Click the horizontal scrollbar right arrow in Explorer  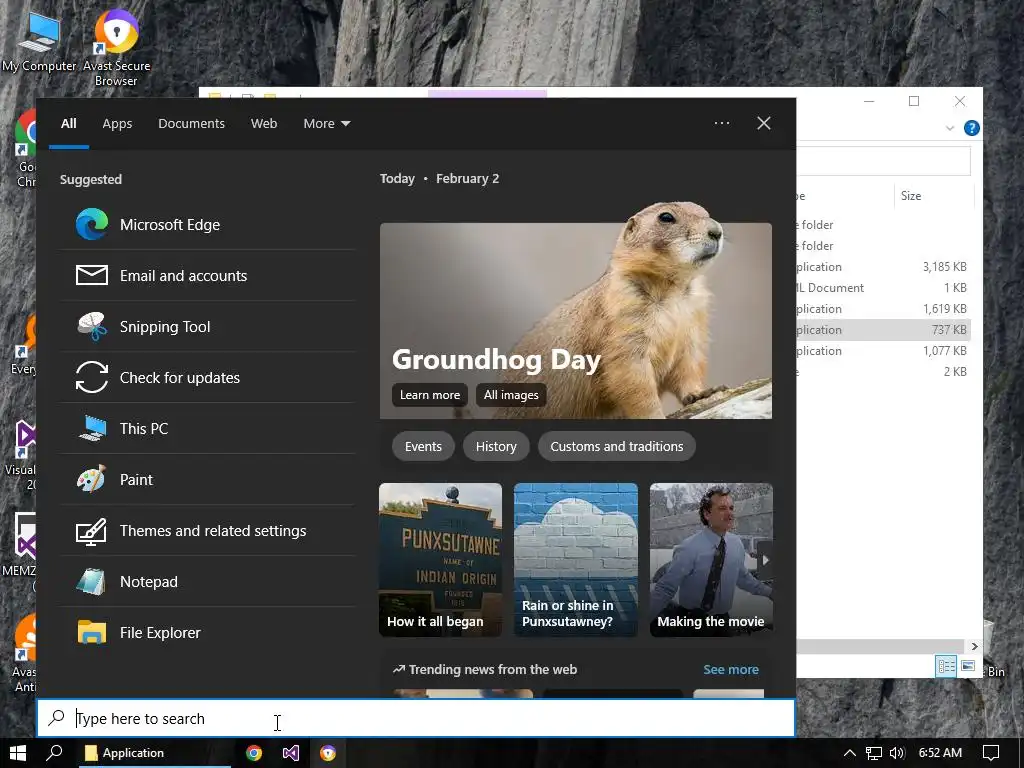[x=974, y=646]
